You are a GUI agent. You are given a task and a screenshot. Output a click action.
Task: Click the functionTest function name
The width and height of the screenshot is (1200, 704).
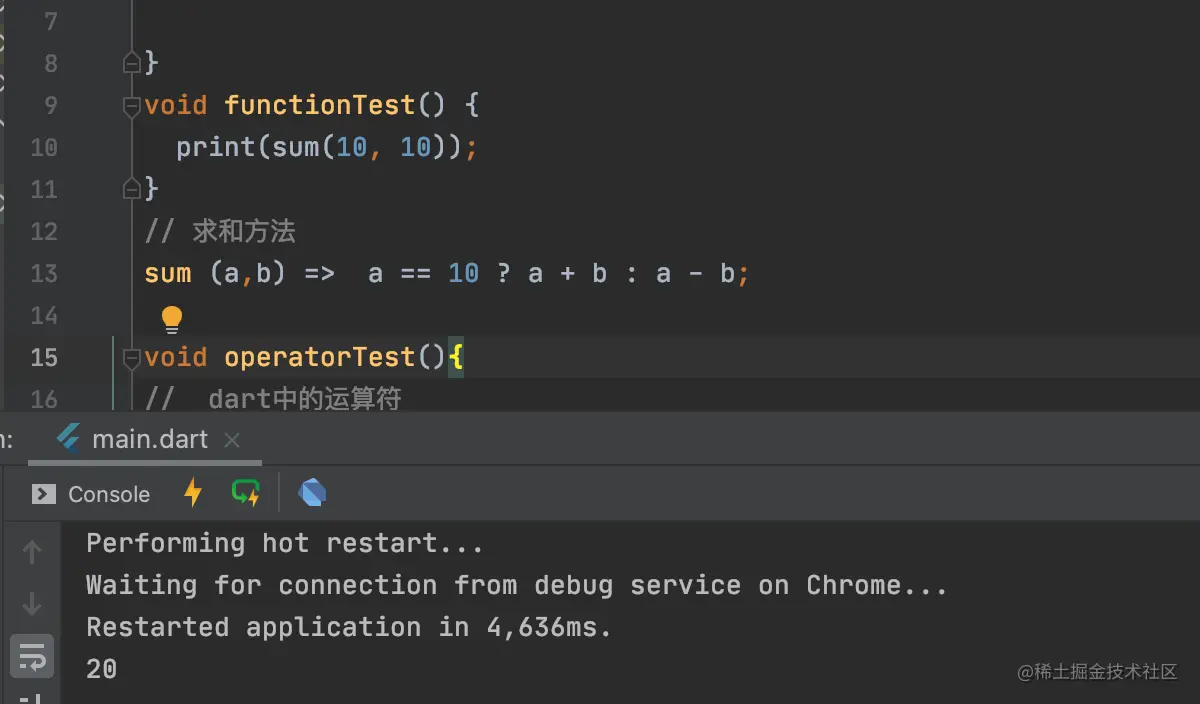coord(320,105)
